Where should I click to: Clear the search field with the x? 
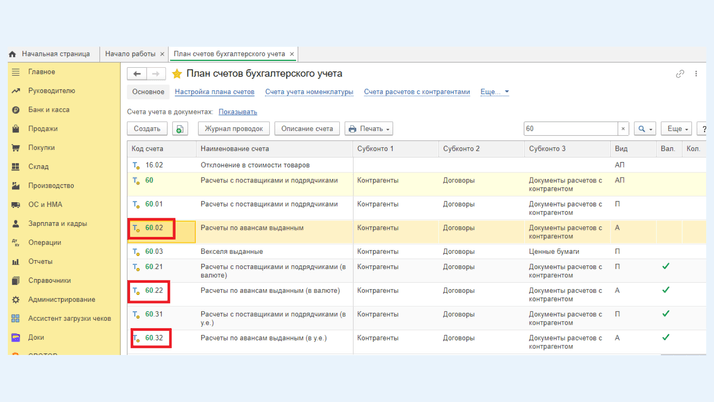(623, 129)
